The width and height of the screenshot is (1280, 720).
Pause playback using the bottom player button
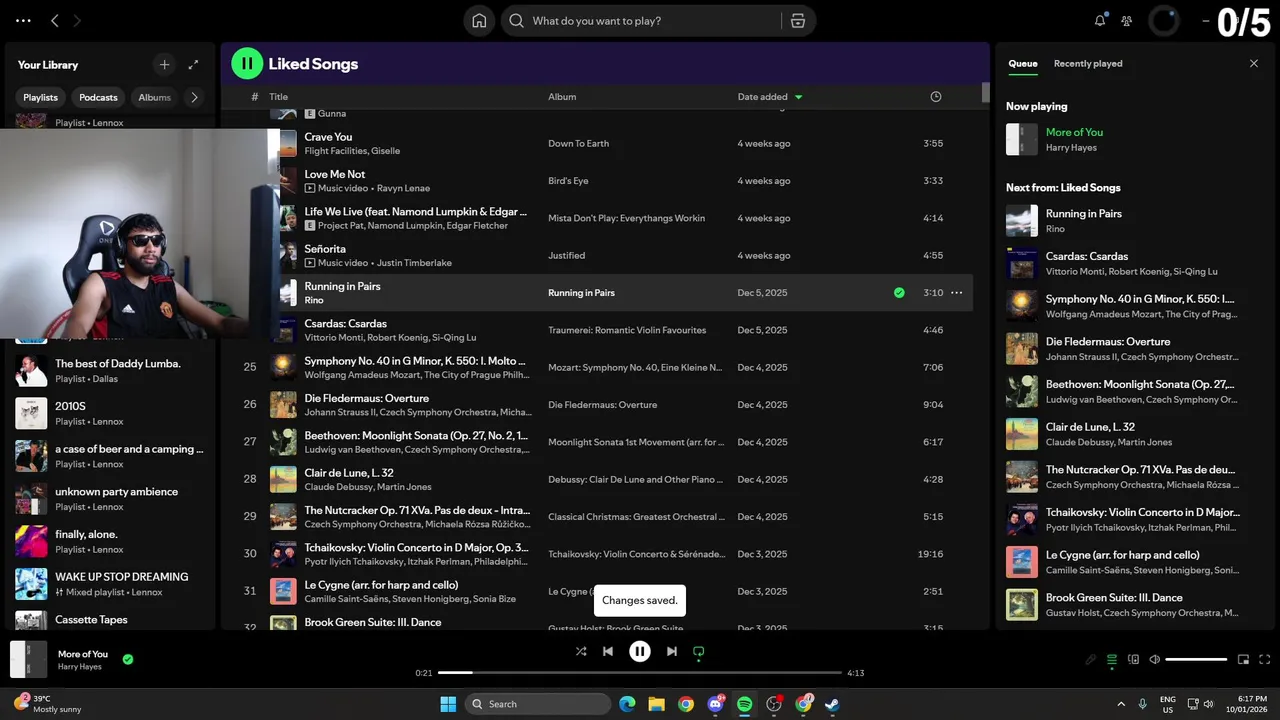pyautogui.click(x=640, y=651)
